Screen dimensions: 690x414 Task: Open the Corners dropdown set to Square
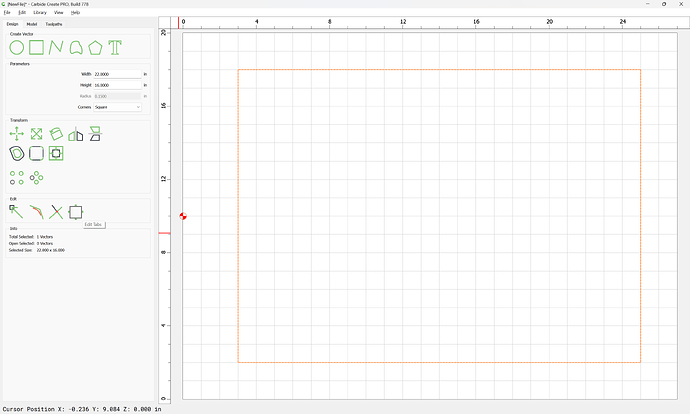pyautogui.click(x=117, y=107)
